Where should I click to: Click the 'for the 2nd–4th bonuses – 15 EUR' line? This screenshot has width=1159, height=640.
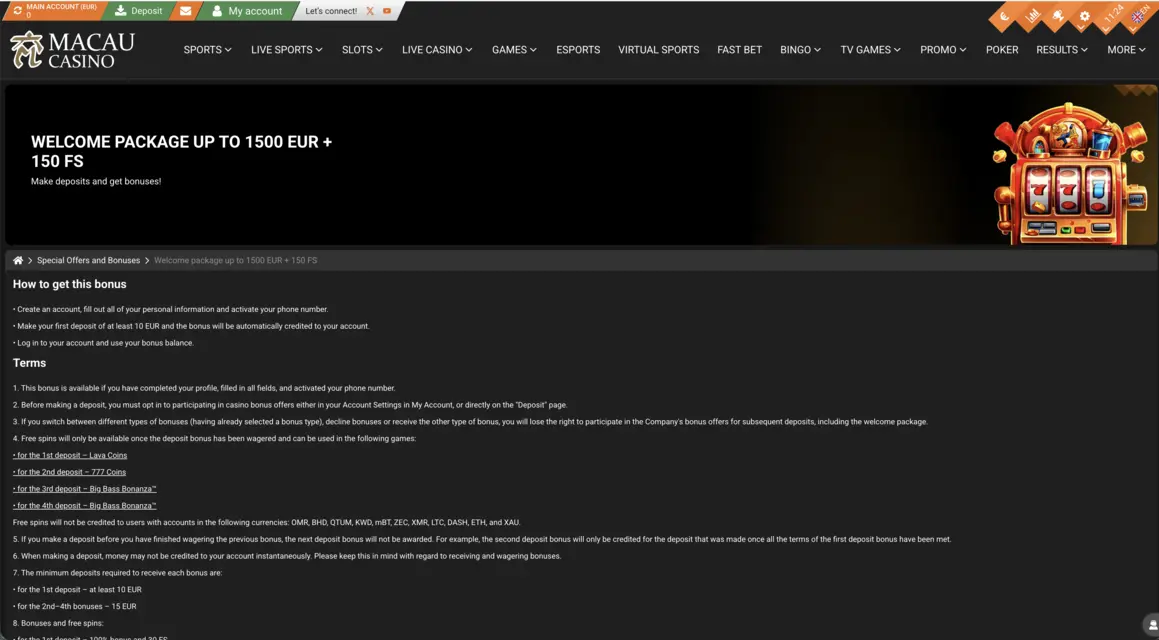click(x=75, y=606)
